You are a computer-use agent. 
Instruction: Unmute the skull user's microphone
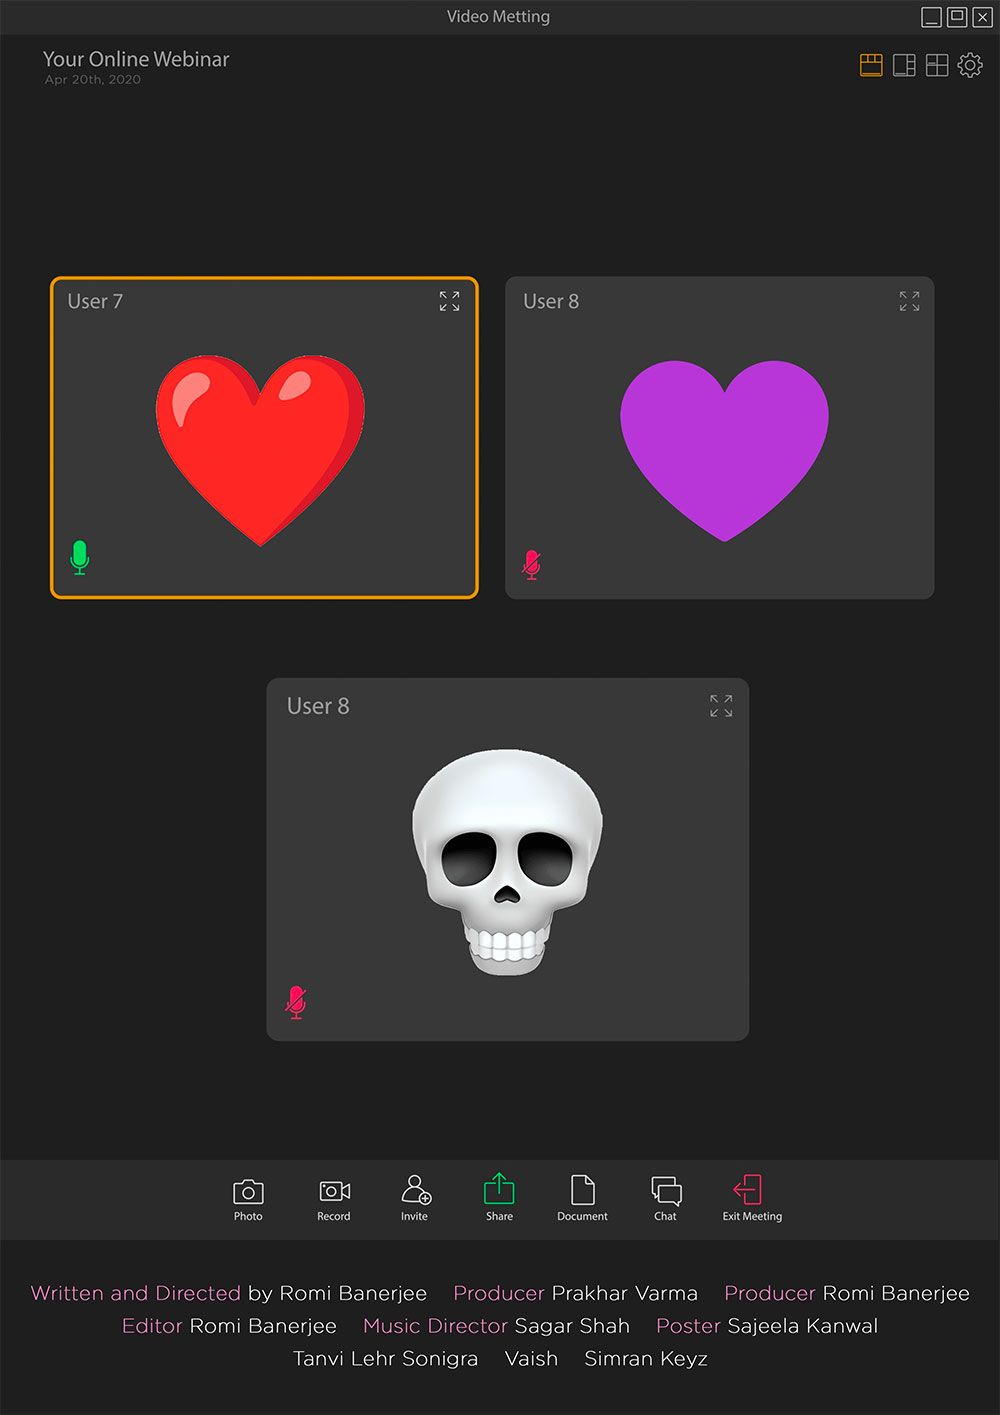pyautogui.click(x=296, y=1002)
